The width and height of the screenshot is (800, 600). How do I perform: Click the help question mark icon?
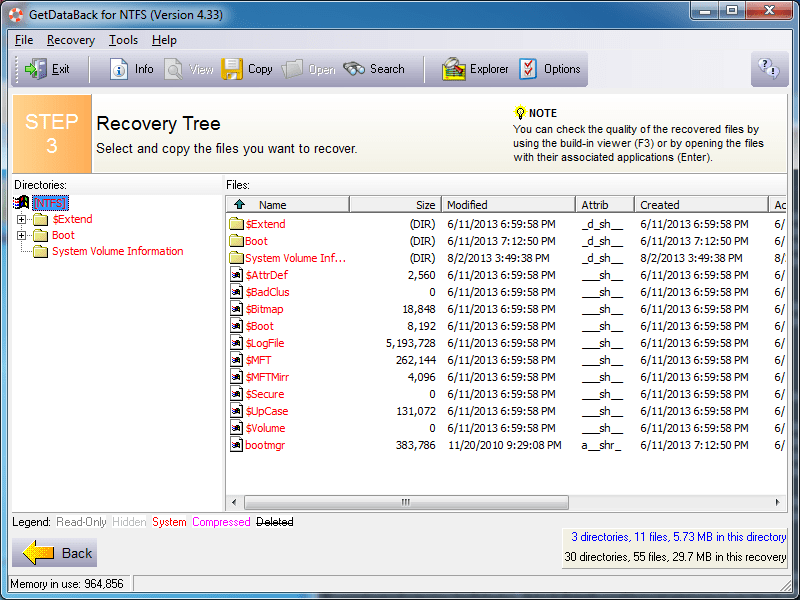768,69
